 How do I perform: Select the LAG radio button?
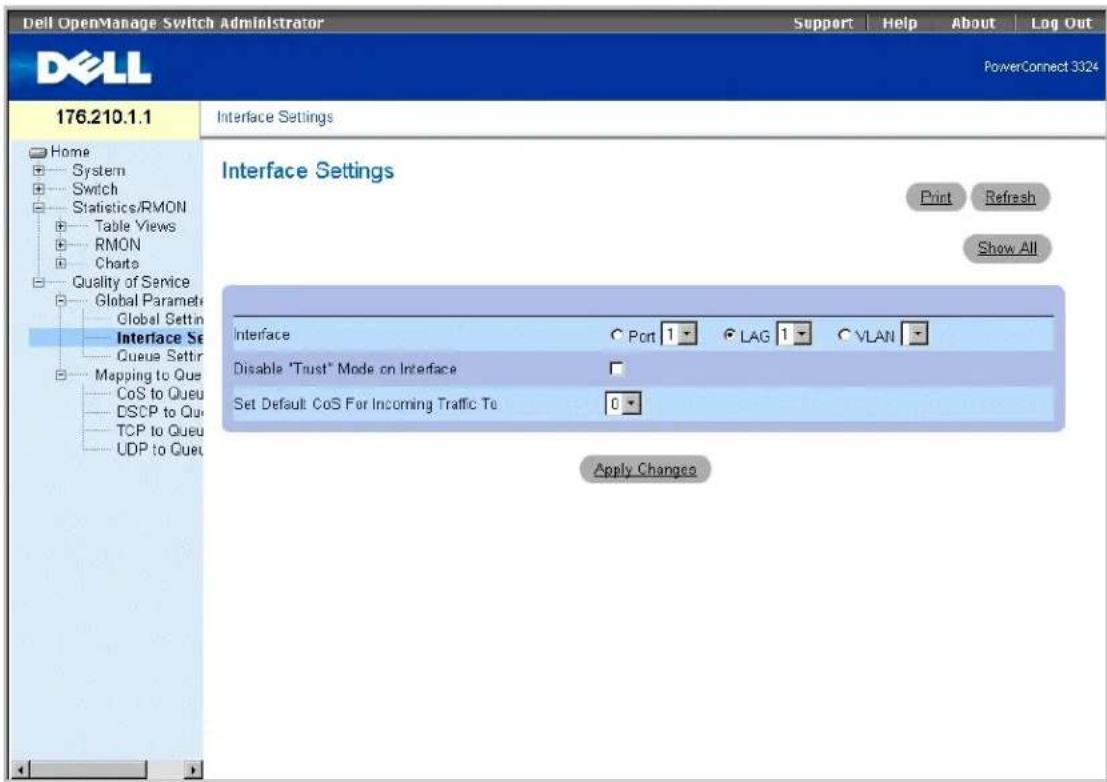(x=730, y=336)
